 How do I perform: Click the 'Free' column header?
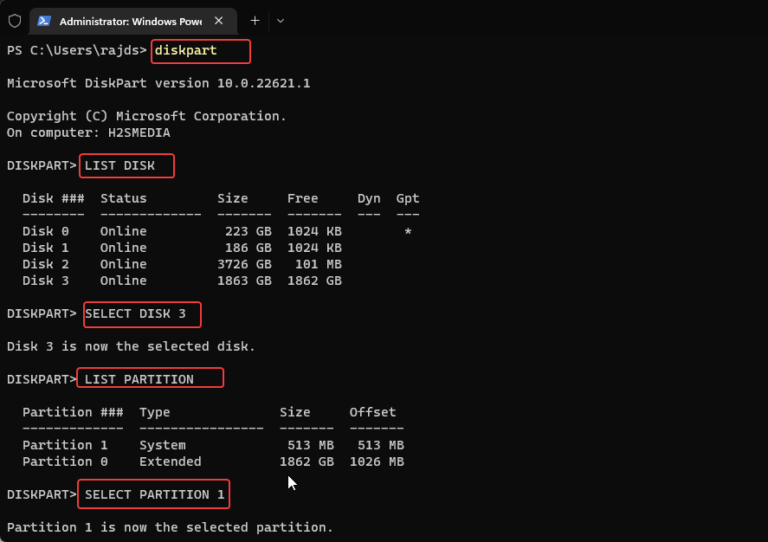pyautogui.click(x=303, y=198)
